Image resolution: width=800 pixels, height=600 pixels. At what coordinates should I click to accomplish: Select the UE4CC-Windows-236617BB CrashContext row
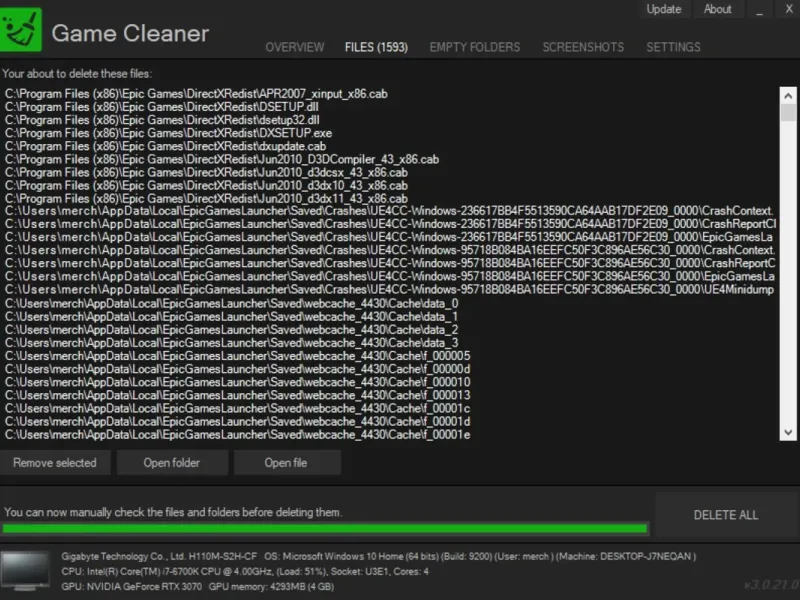(391, 211)
